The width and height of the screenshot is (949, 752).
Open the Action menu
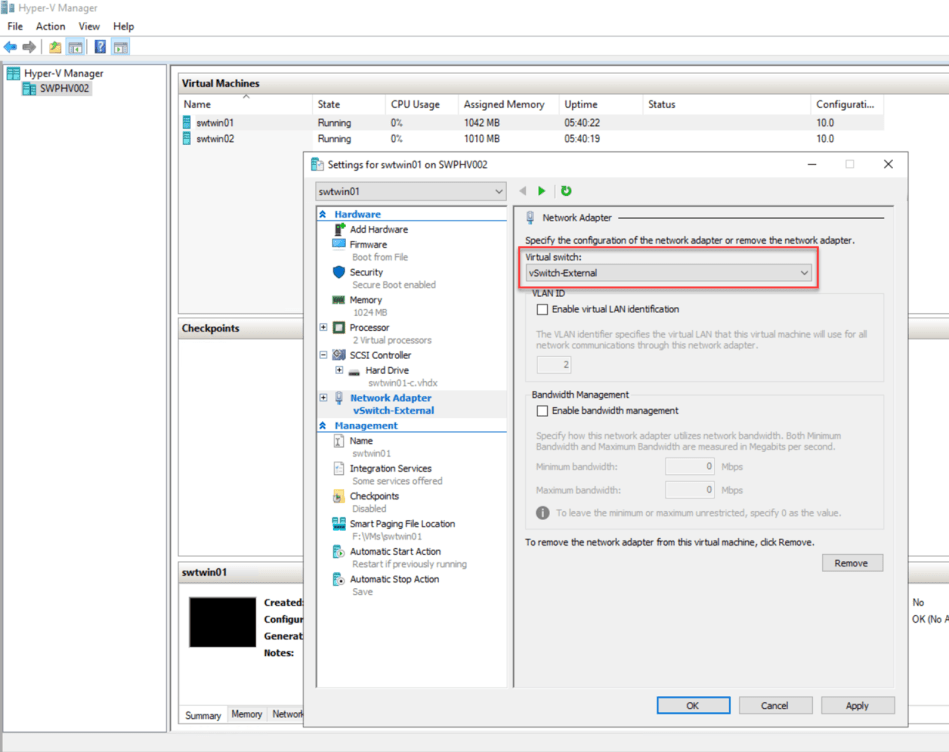pos(50,26)
